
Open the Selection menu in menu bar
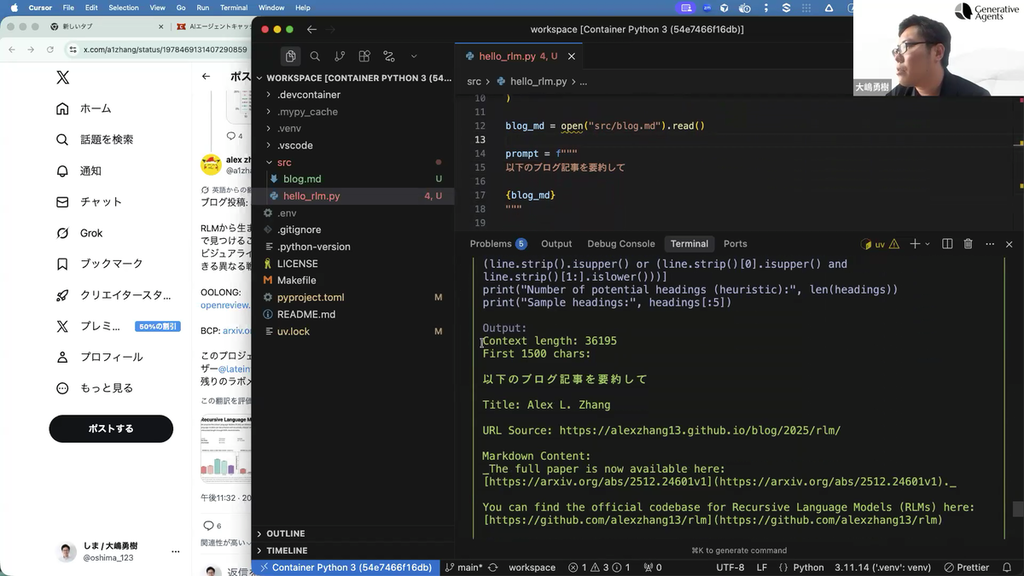123,8
